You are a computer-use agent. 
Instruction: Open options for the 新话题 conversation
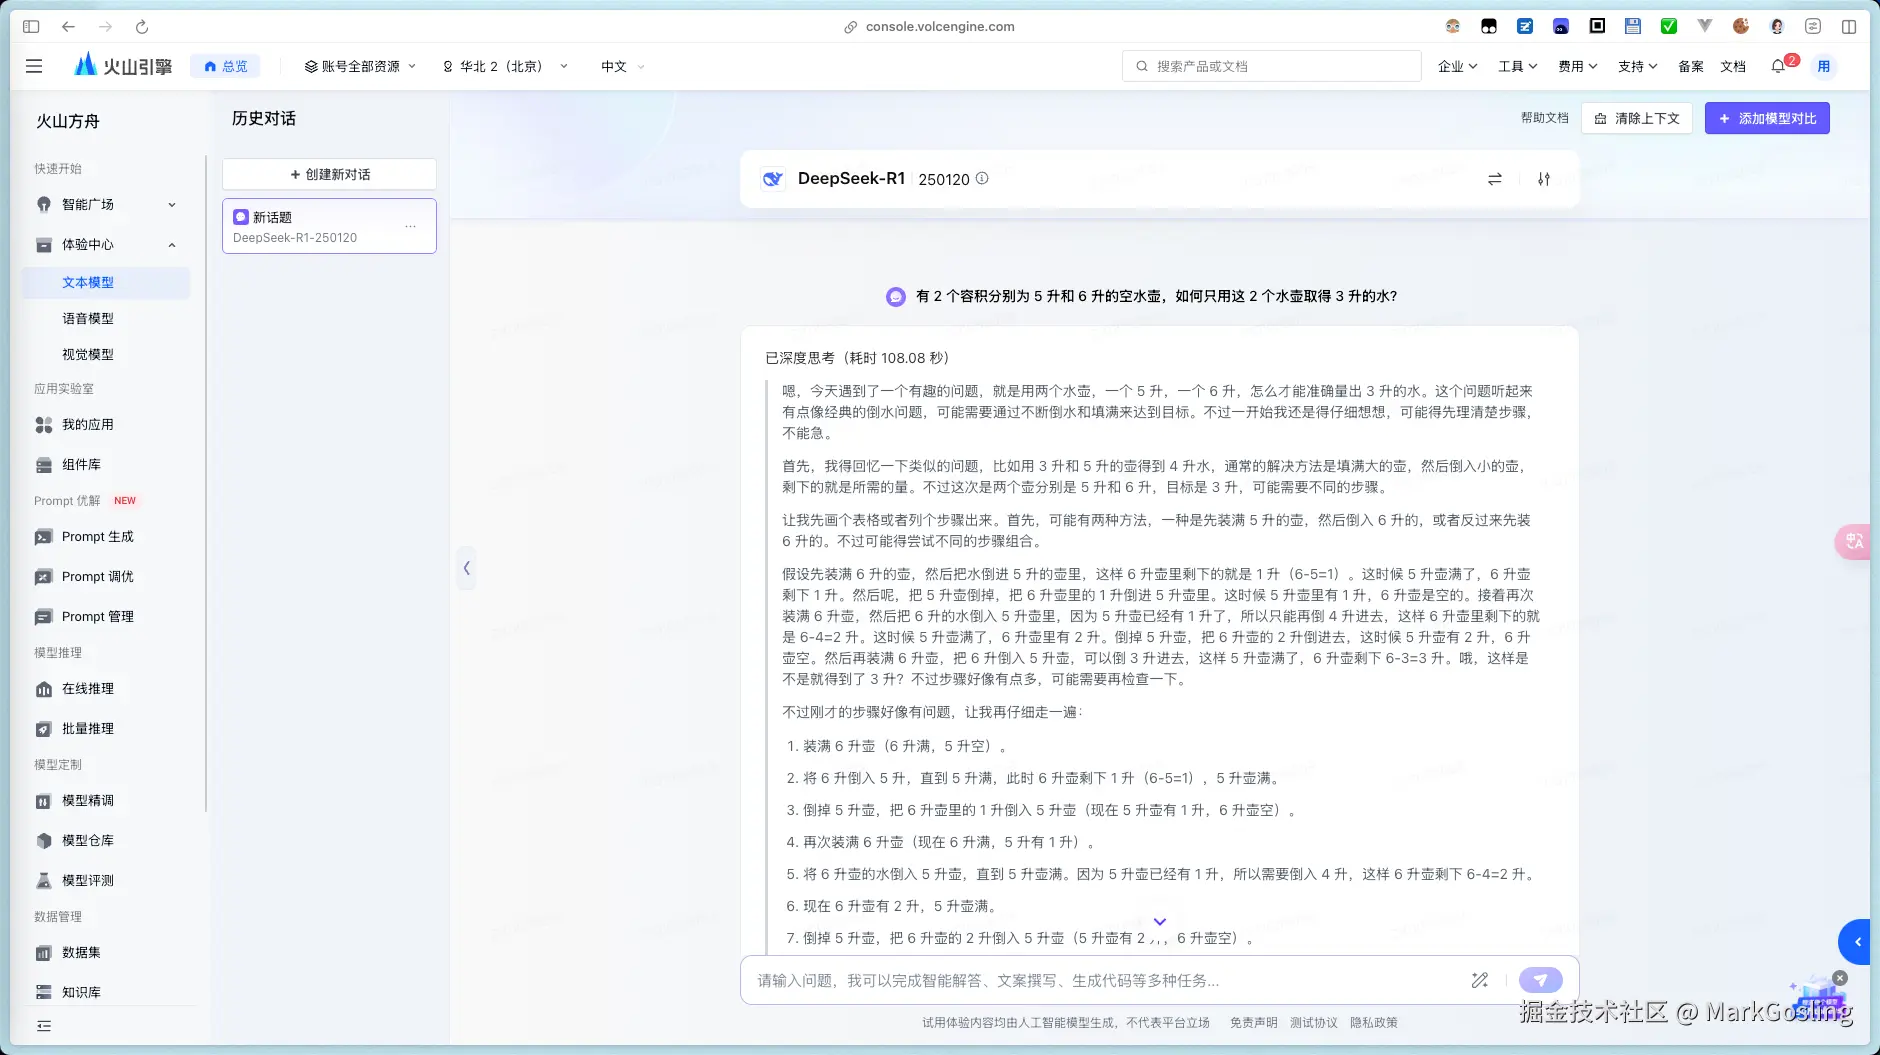(410, 226)
